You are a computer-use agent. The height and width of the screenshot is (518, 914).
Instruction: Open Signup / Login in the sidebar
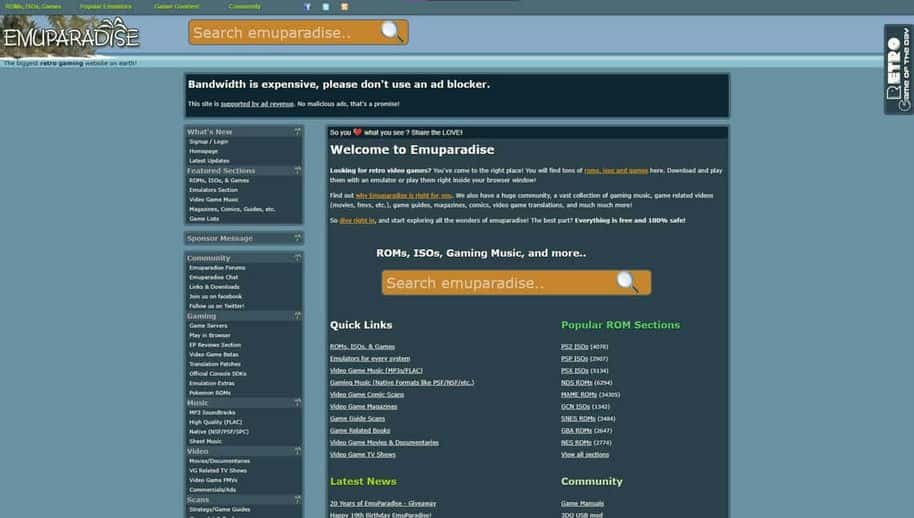(x=209, y=142)
